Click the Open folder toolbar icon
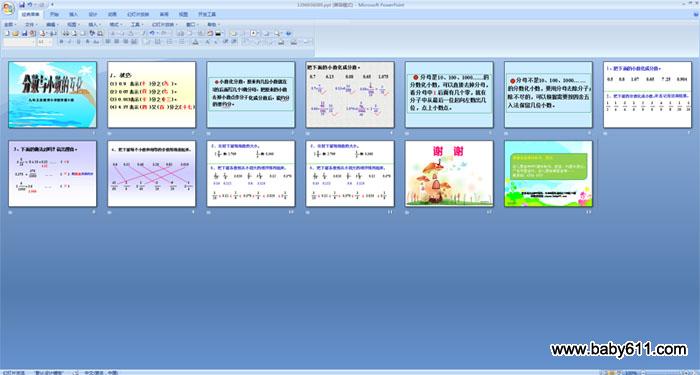 tap(16, 33)
